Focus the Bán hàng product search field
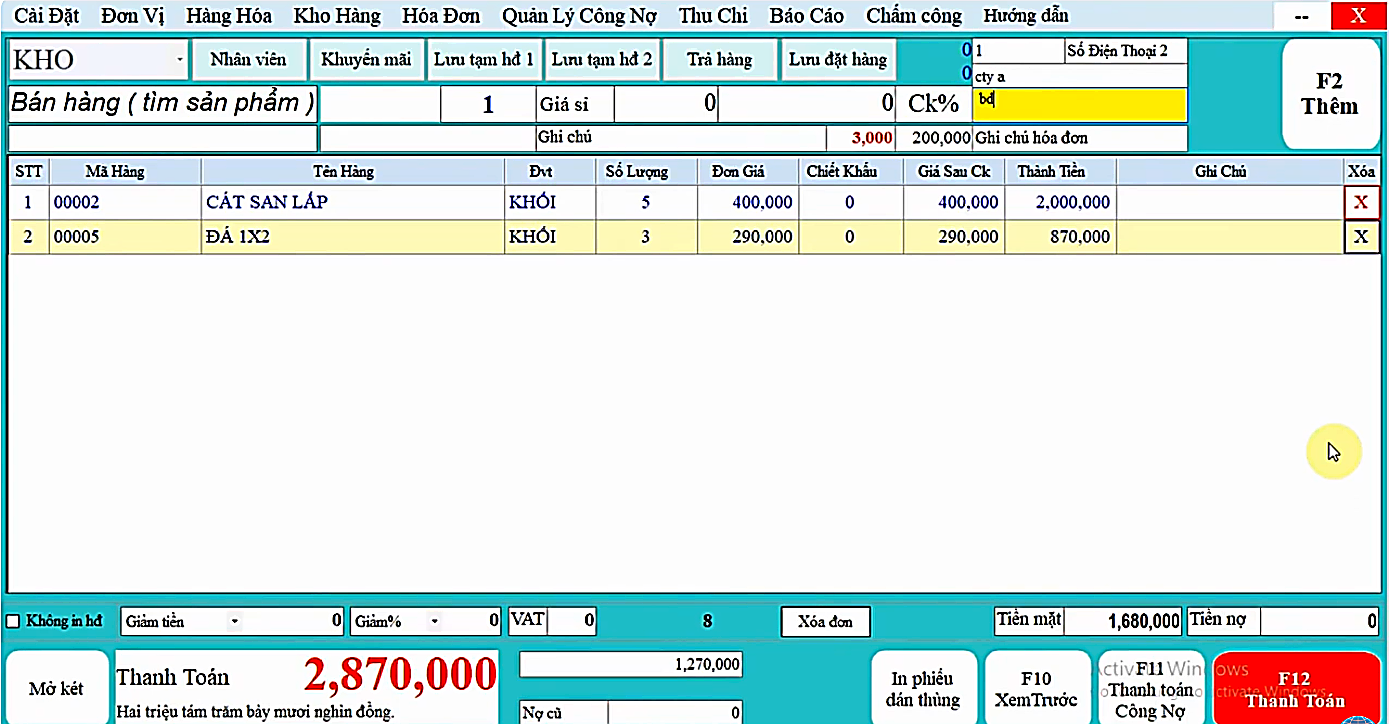The width and height of the screenshot is (1390, 724). [x=162, y=103]
